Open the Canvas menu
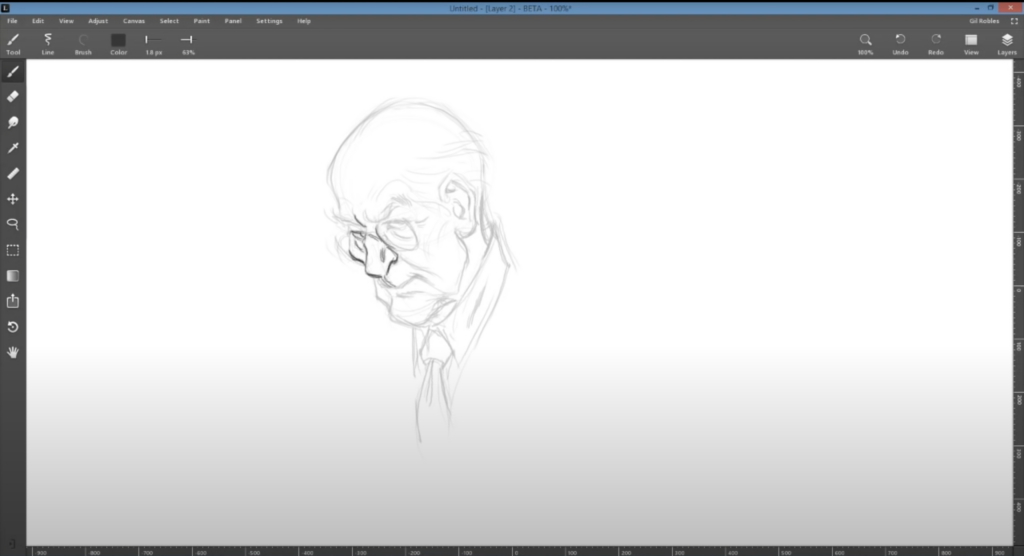The height and width of the screenshot is (556, 1024). [134, 21]
